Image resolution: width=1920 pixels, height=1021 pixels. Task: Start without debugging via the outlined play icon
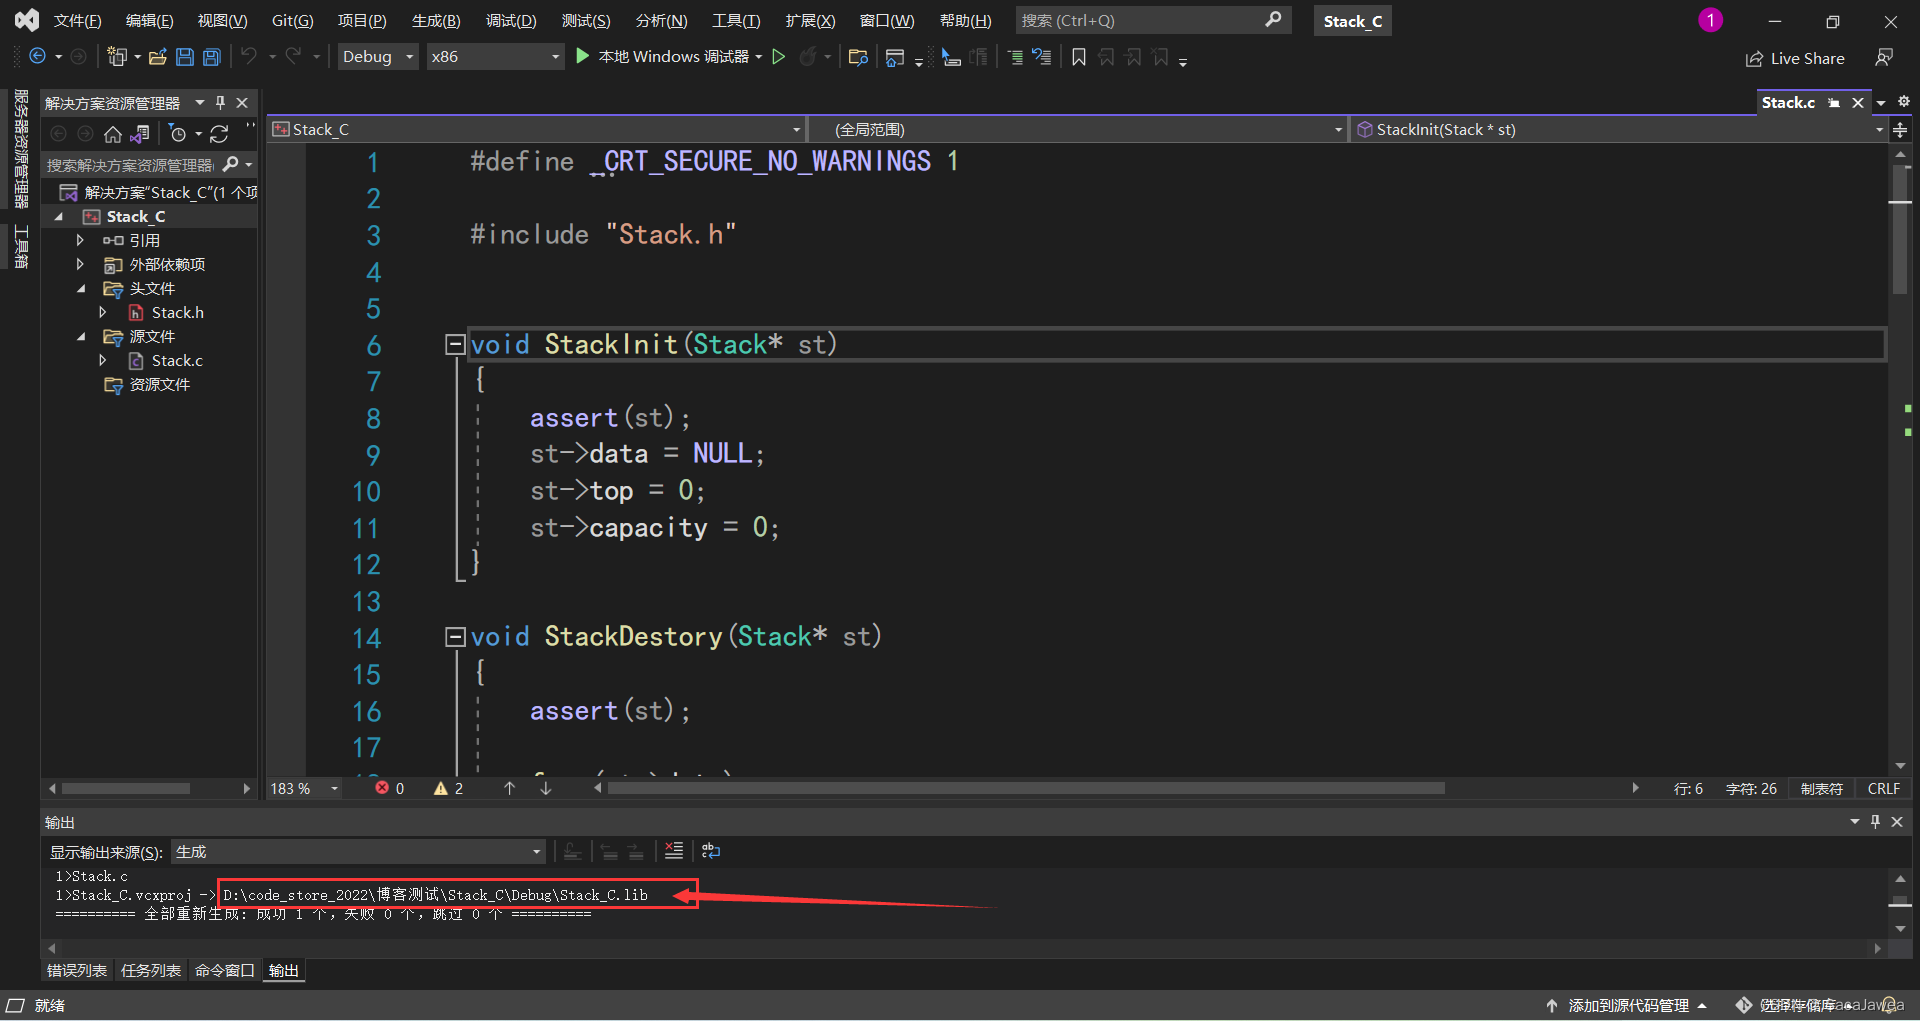pyautogui.click(x=779, y=57)
